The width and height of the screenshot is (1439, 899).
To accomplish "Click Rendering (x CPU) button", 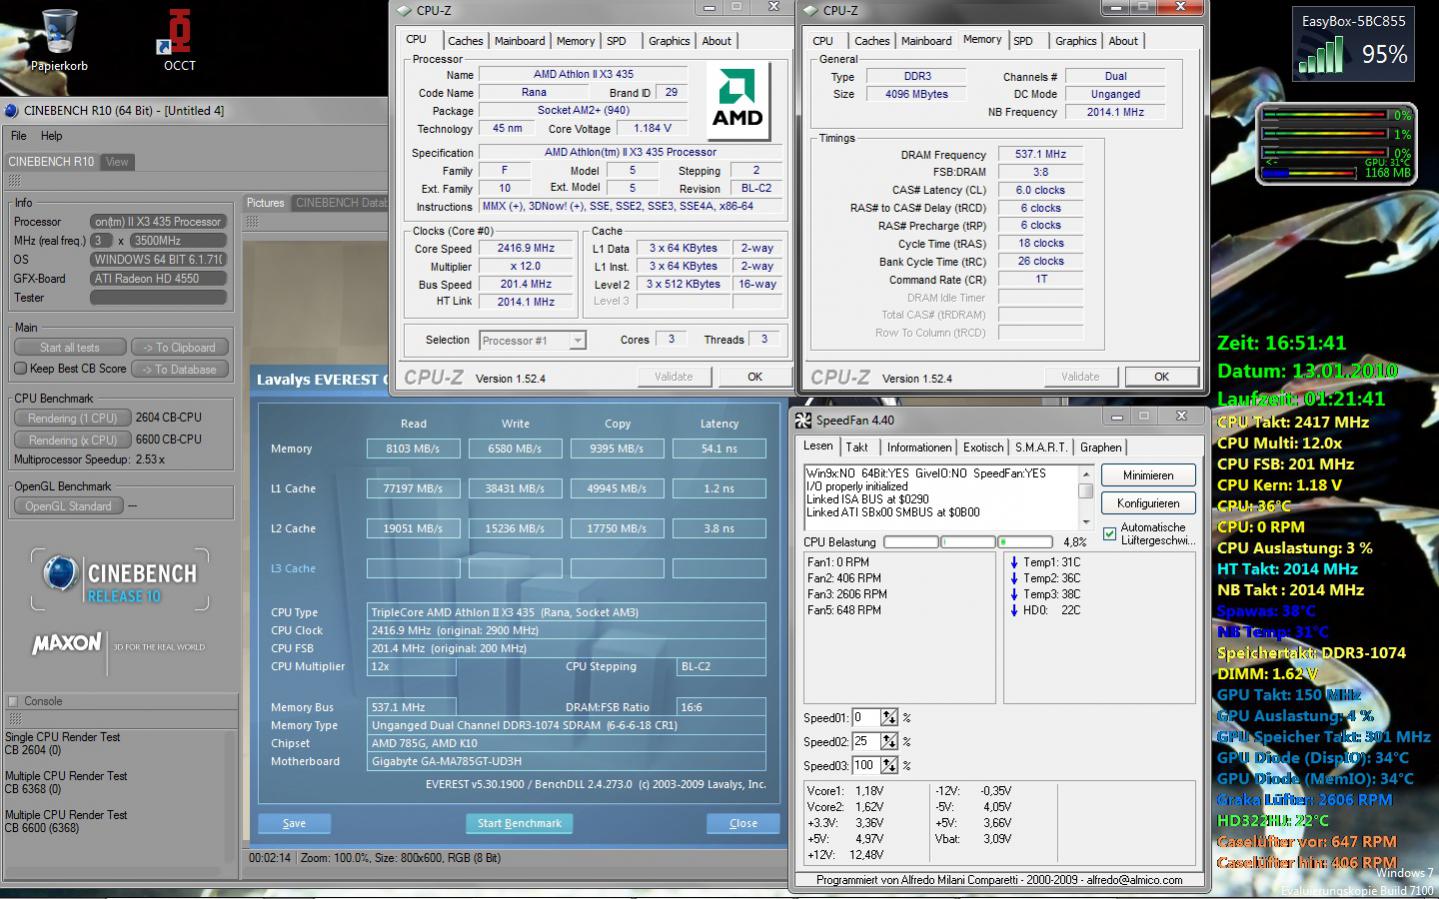I will (72, 440).
